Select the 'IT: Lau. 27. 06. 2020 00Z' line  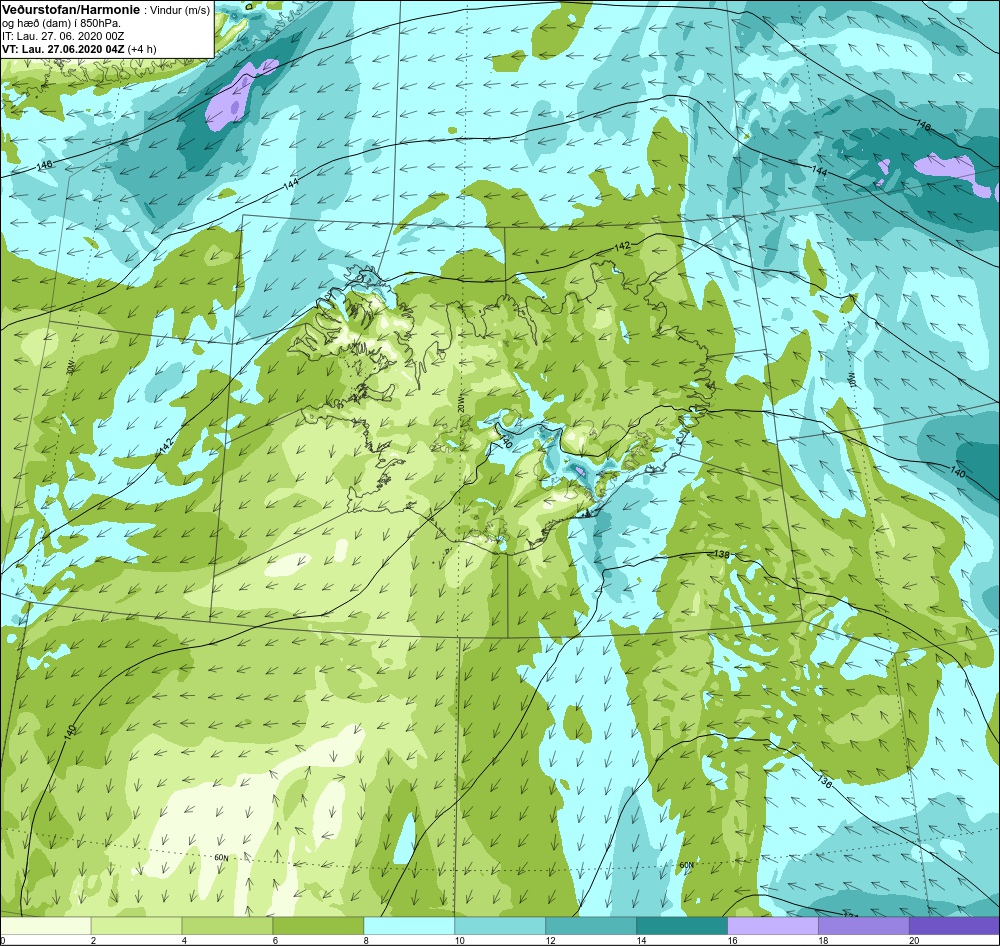(63, 36)
